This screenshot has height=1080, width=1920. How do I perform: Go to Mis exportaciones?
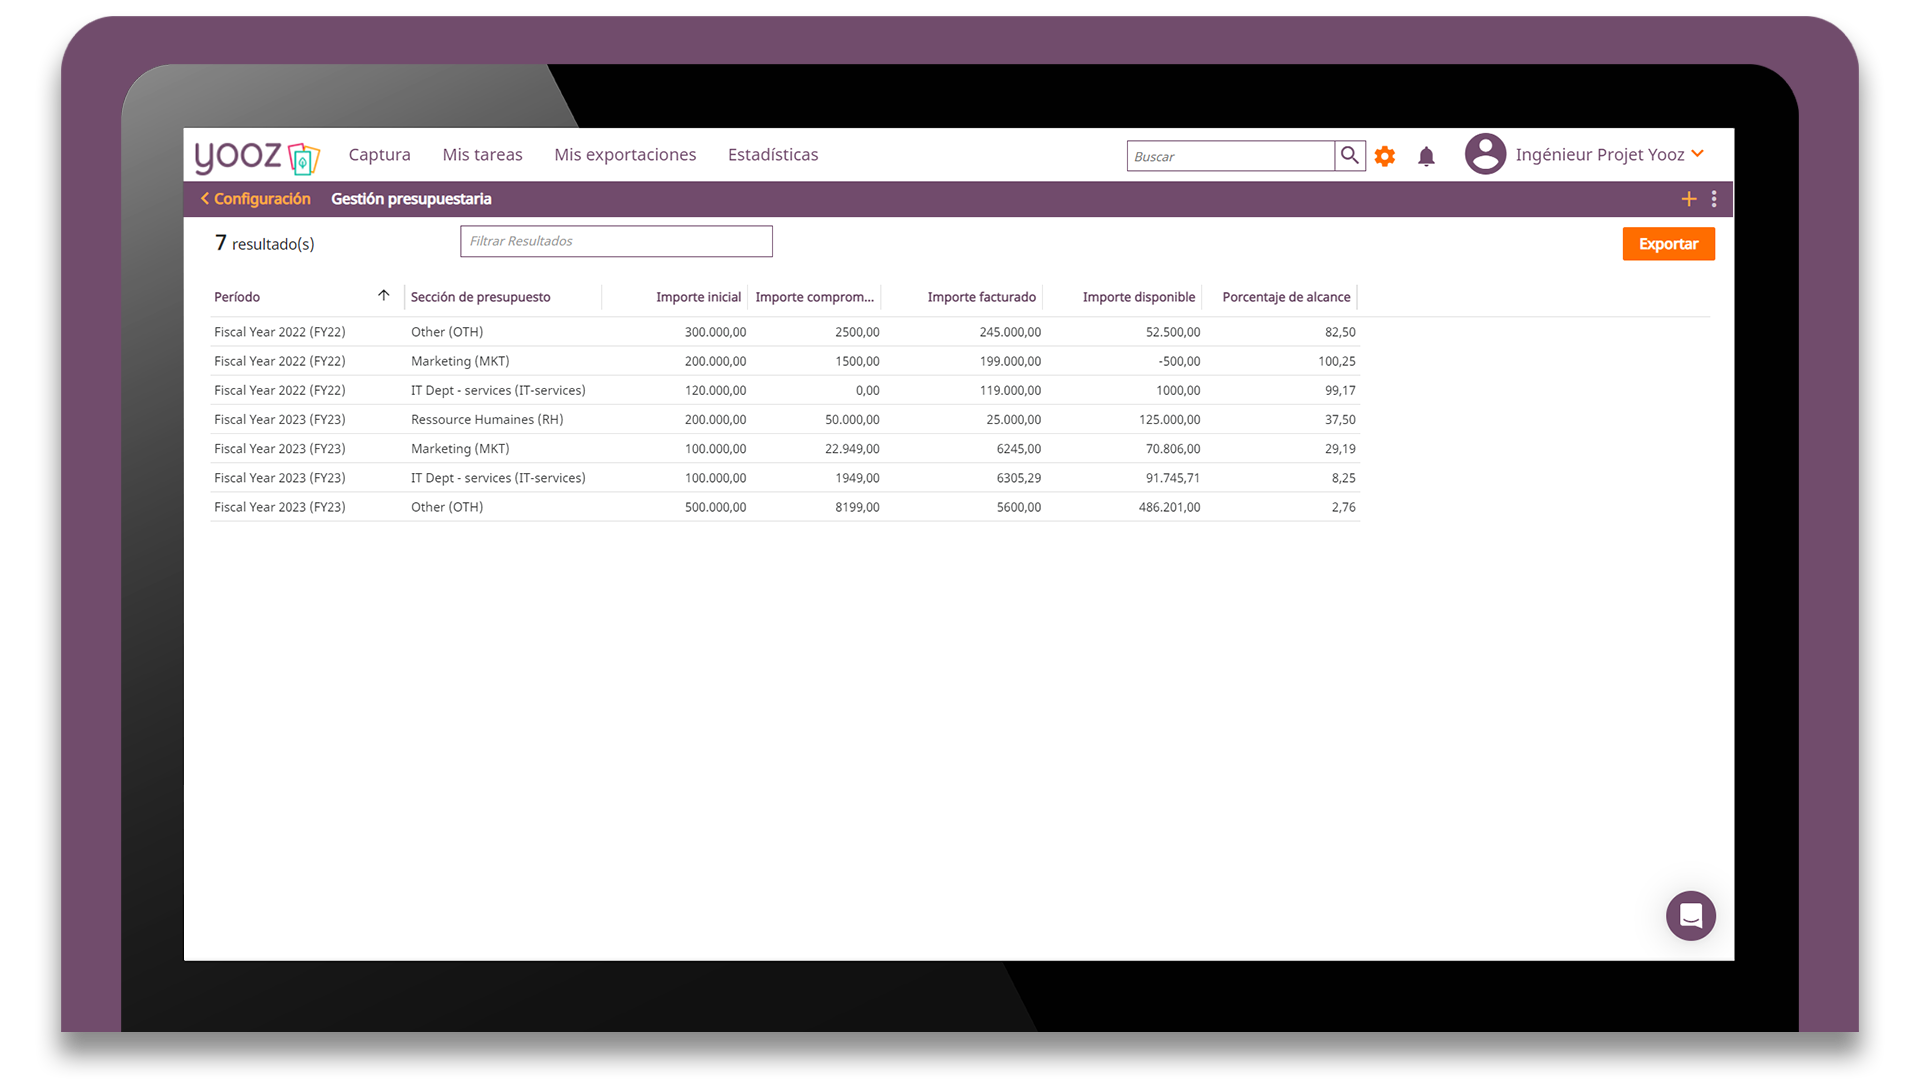tap(625, 155)
